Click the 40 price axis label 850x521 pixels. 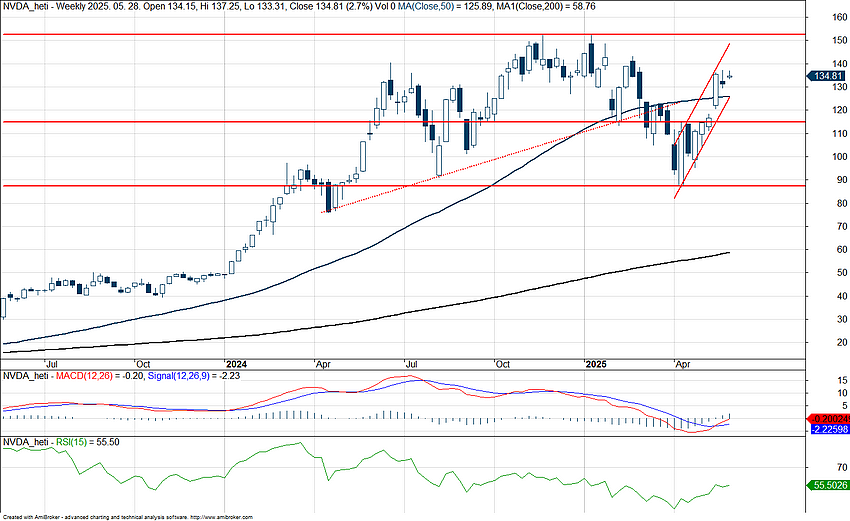842,296
